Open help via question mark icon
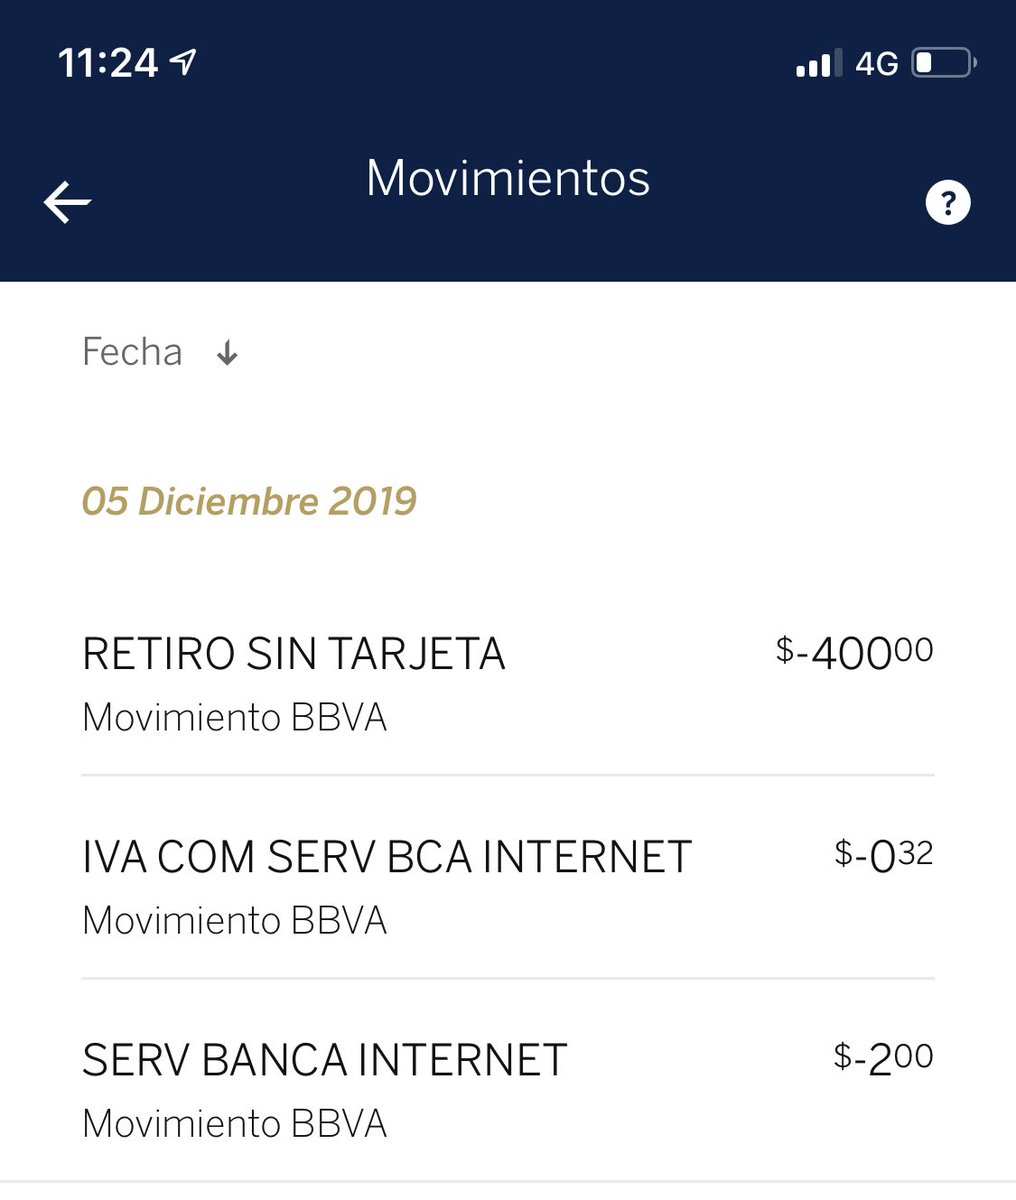 947,203
